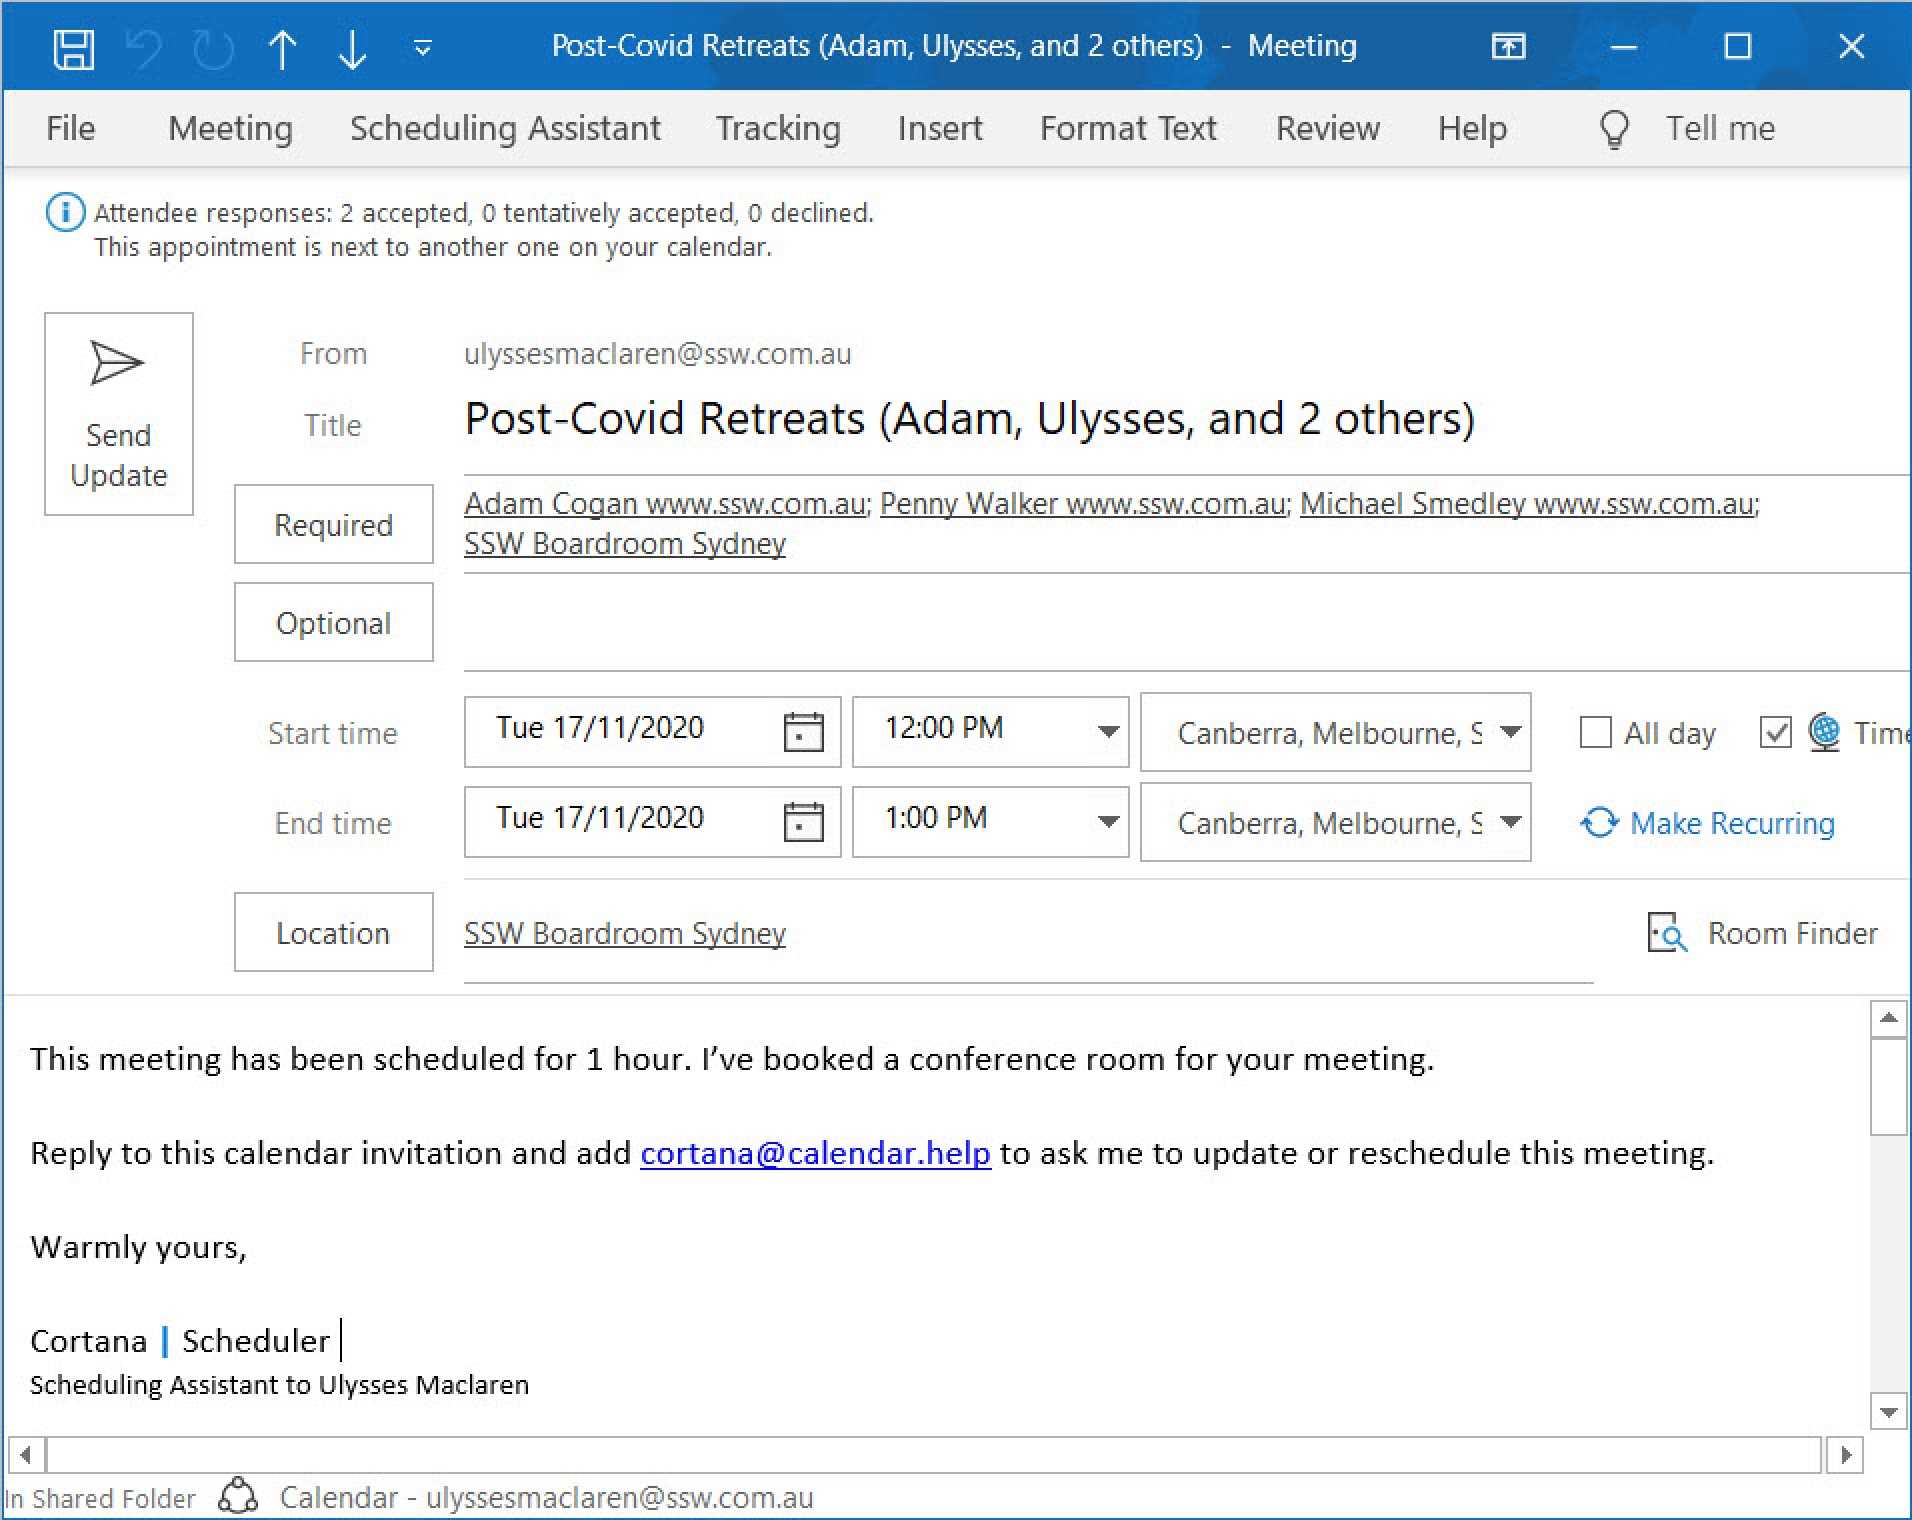Enable the All day checkbox

1595,733
